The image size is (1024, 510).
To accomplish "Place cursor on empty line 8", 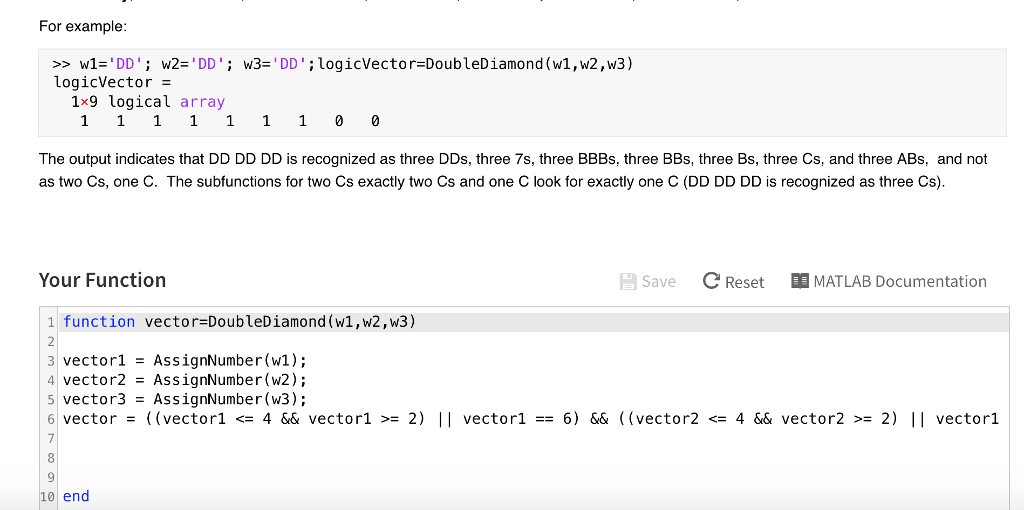I will pyautogui.click(x=300, y=457).
